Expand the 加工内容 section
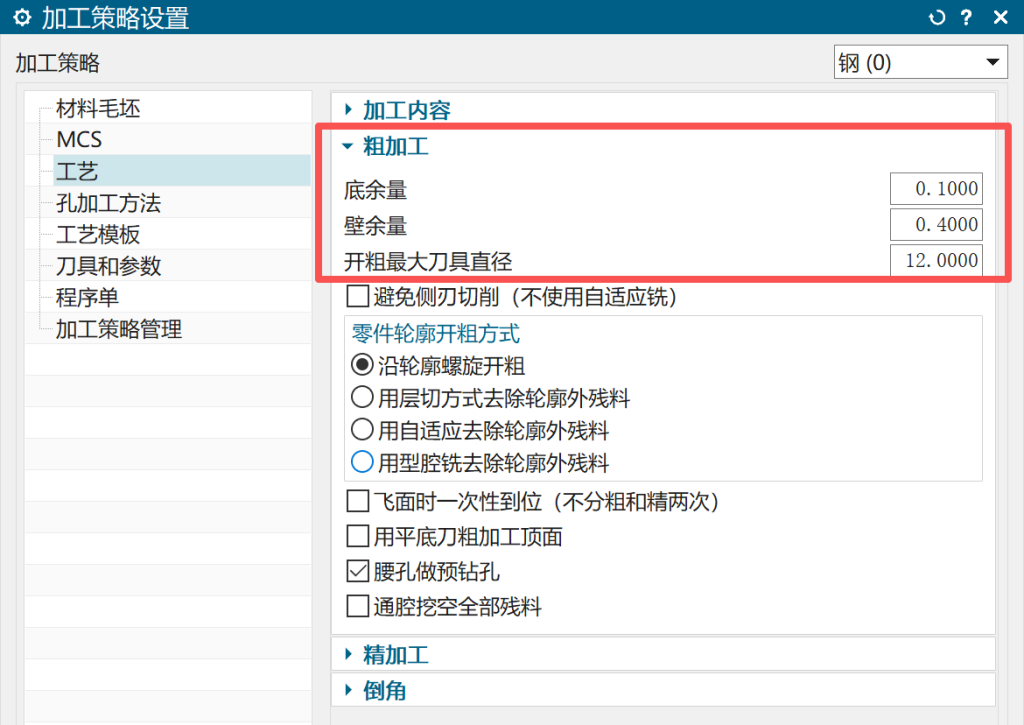Image resolution: width=1024 pixels, height=725 pixels. point(405,110)
